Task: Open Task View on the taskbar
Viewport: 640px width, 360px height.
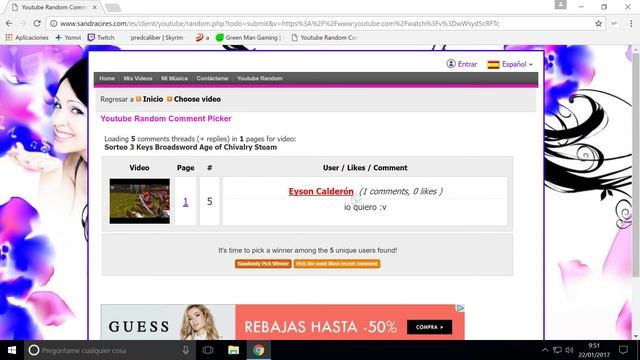Action: 208,350
